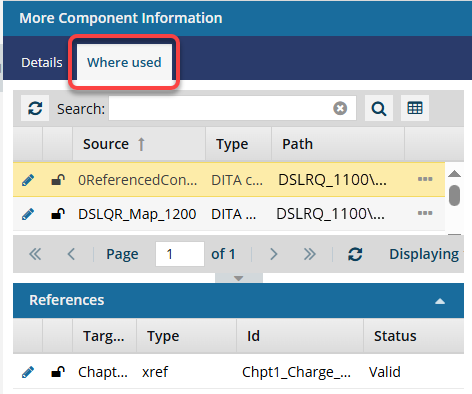Toggle the lock icon on the Chapt reference row
The image size is (472, 394).
click(x=58, y=372)
